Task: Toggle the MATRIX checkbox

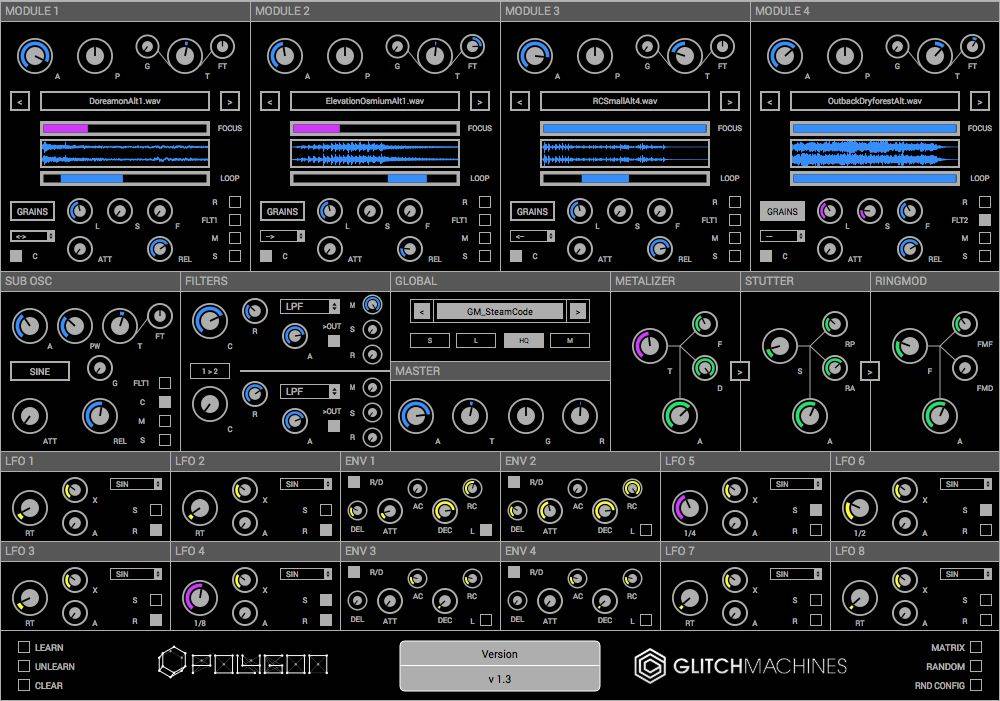Action: [975, 647]
